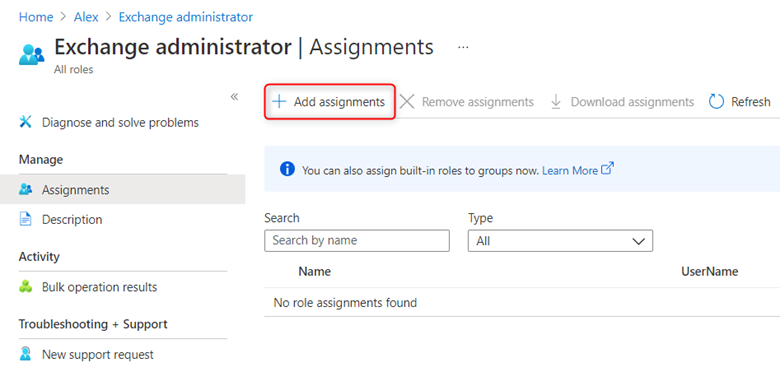Open New support request
780x372 pixels.
98,355
